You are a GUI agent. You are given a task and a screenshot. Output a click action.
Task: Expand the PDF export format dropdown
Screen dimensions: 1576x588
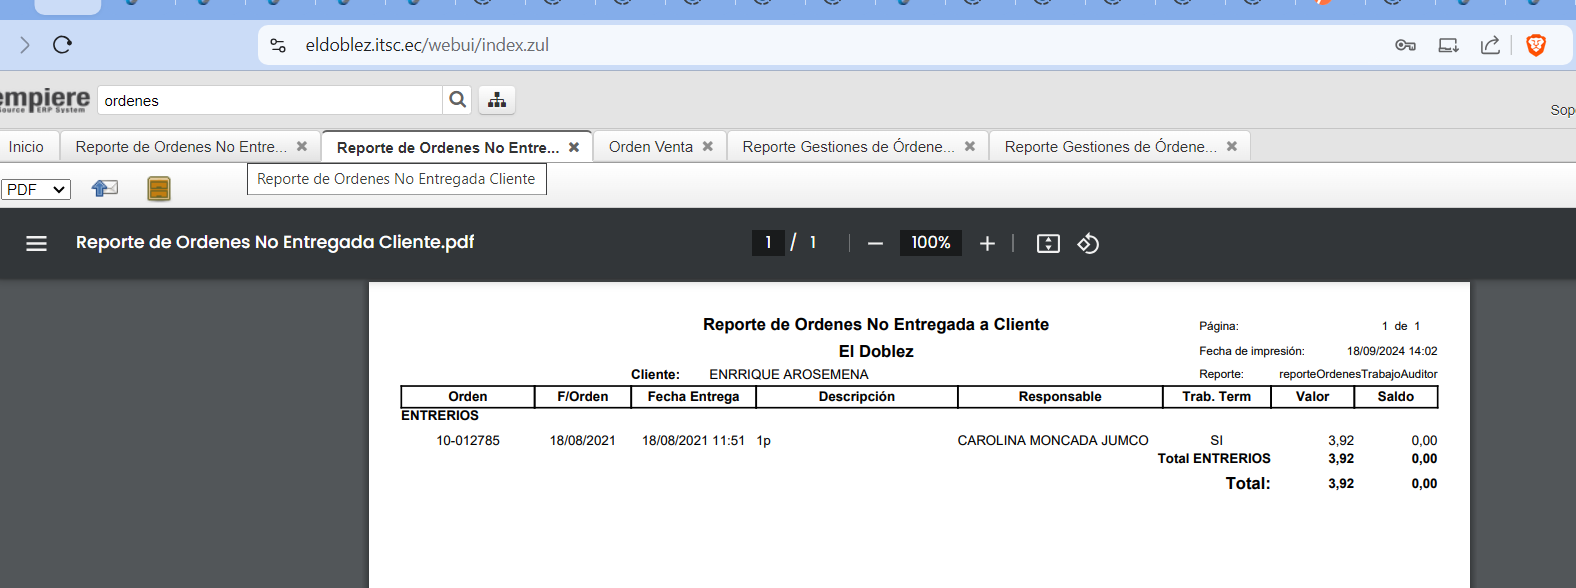click(36, 189)
